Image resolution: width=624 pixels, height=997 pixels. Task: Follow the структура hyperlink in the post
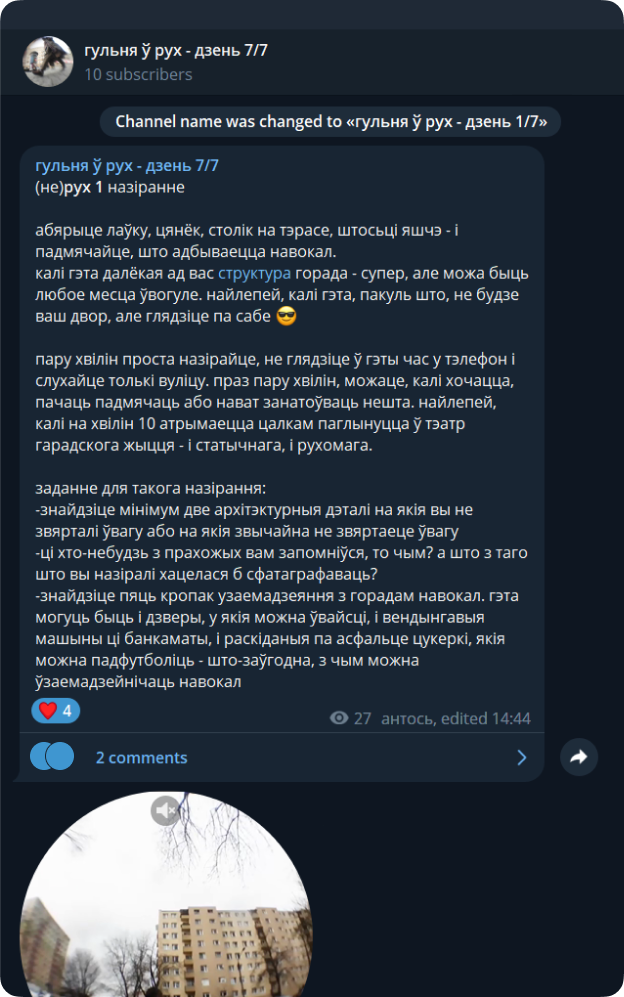click(x=254, y=273)
